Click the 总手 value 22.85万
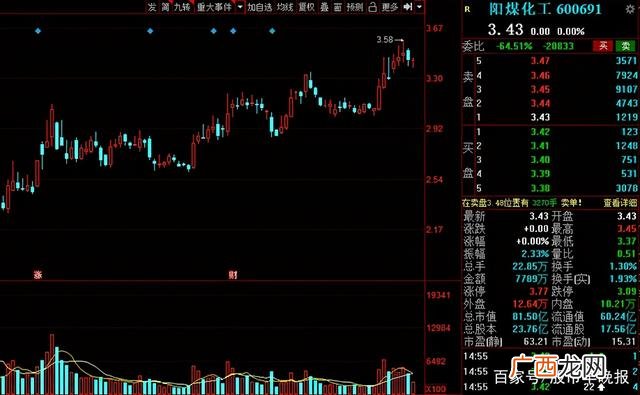Image resolution: width=640 pixels, height=395 pixels. pos(531,266)
